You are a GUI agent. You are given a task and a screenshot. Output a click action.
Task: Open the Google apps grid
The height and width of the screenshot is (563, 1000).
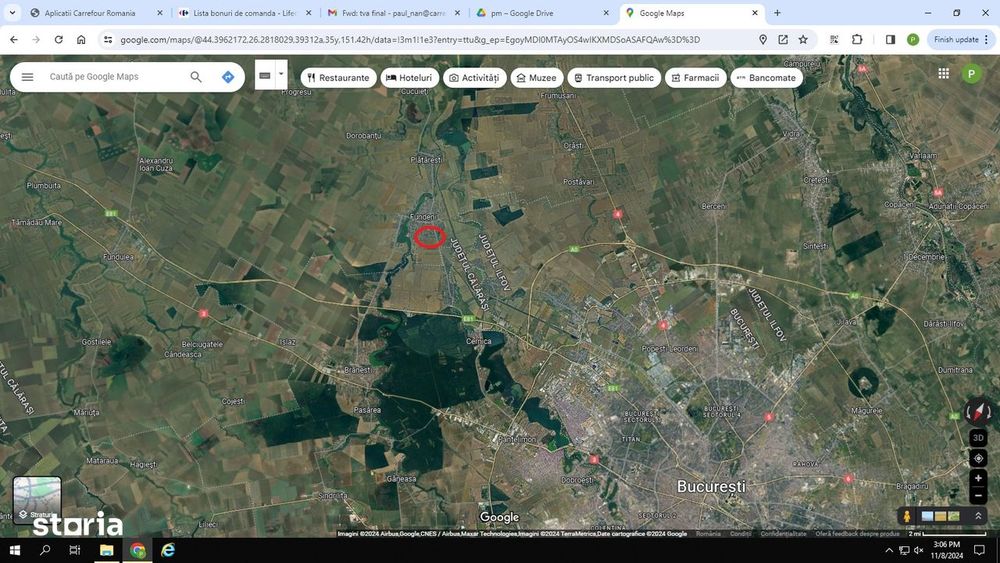point(943,74)
